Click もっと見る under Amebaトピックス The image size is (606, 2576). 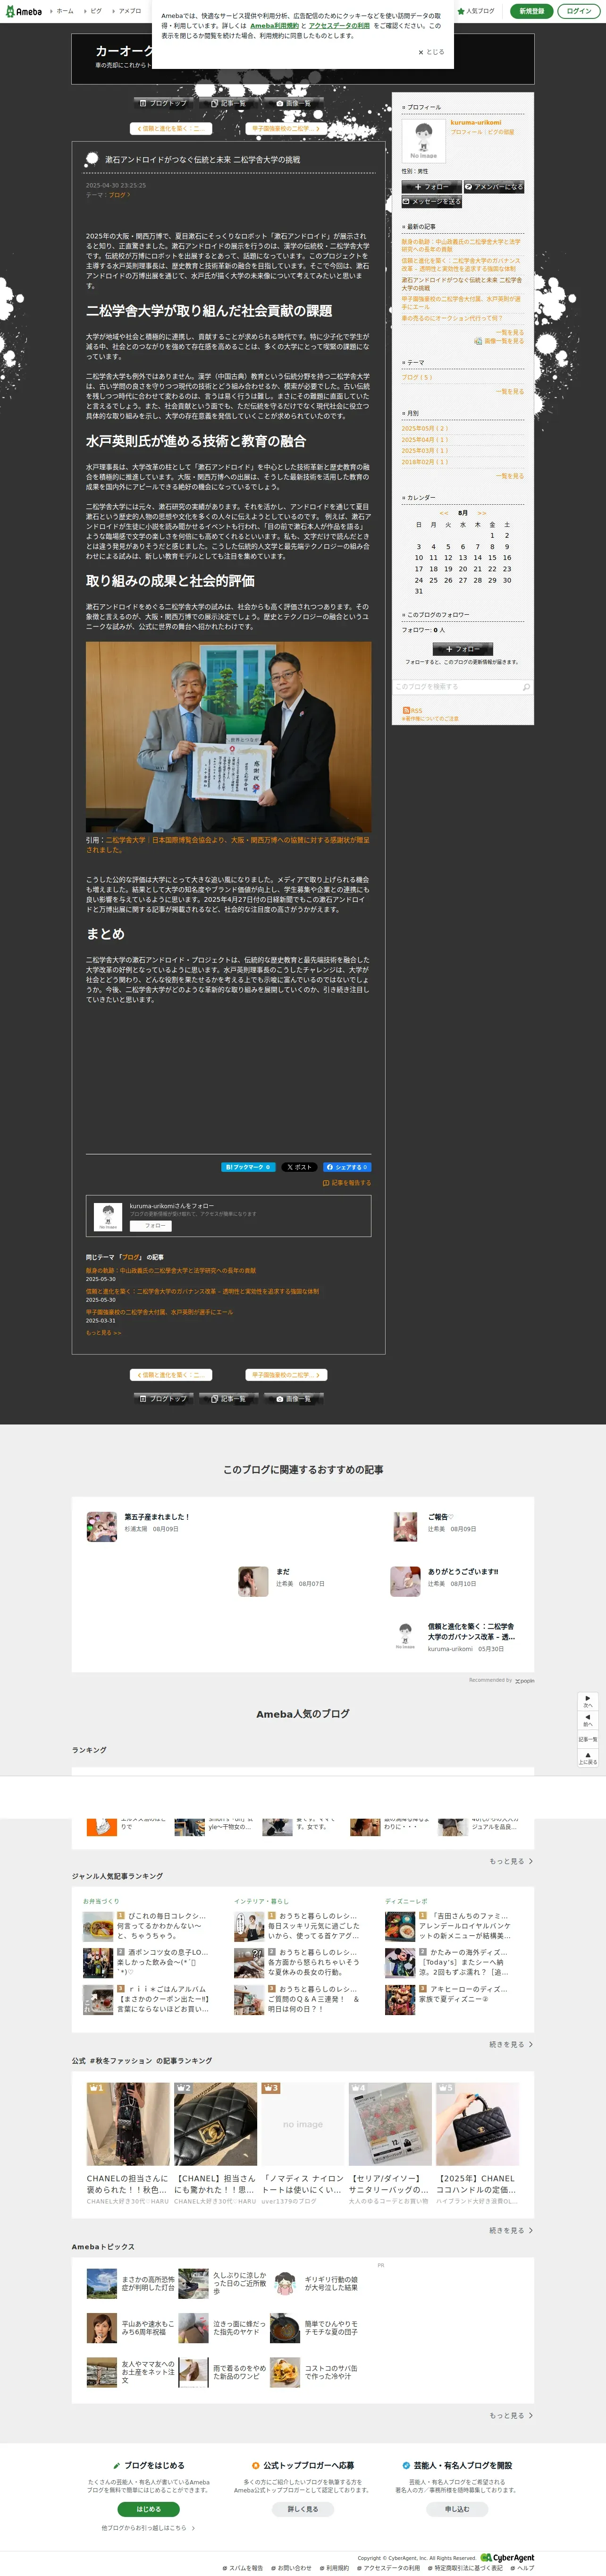(510, 2415)
